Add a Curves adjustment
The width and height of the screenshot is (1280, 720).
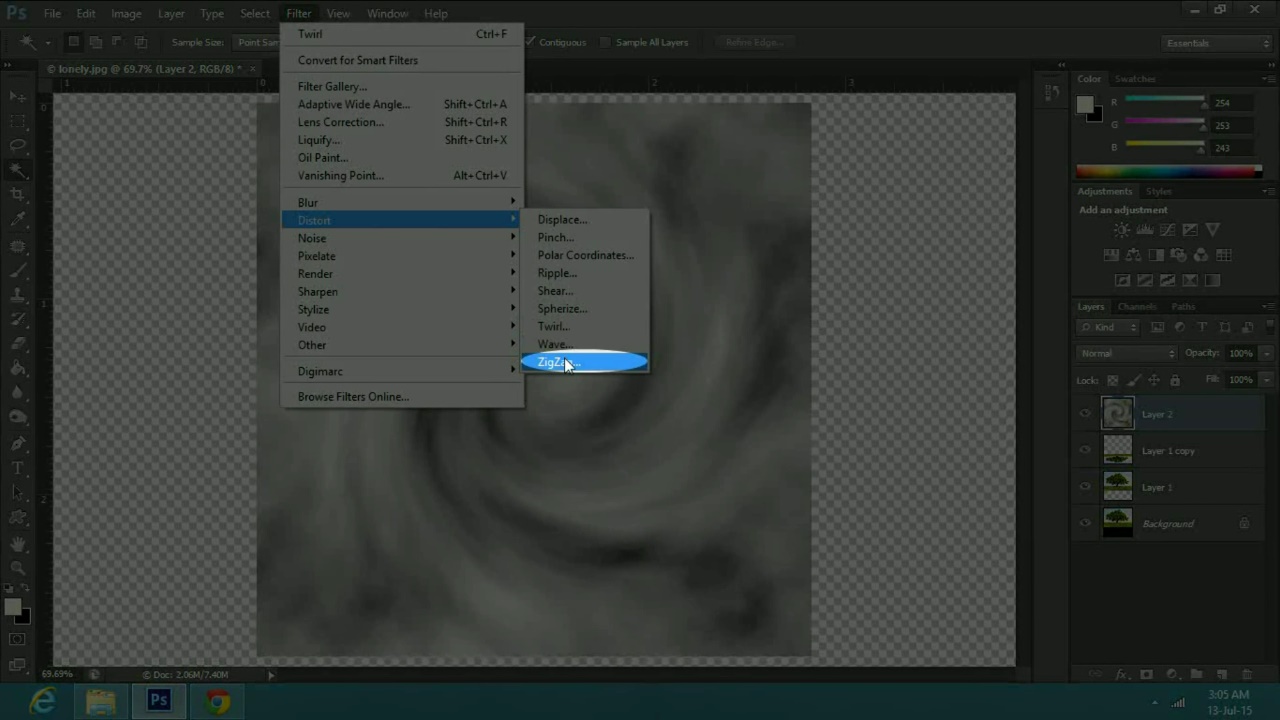pyautogui.click(x=1167, y=230)
